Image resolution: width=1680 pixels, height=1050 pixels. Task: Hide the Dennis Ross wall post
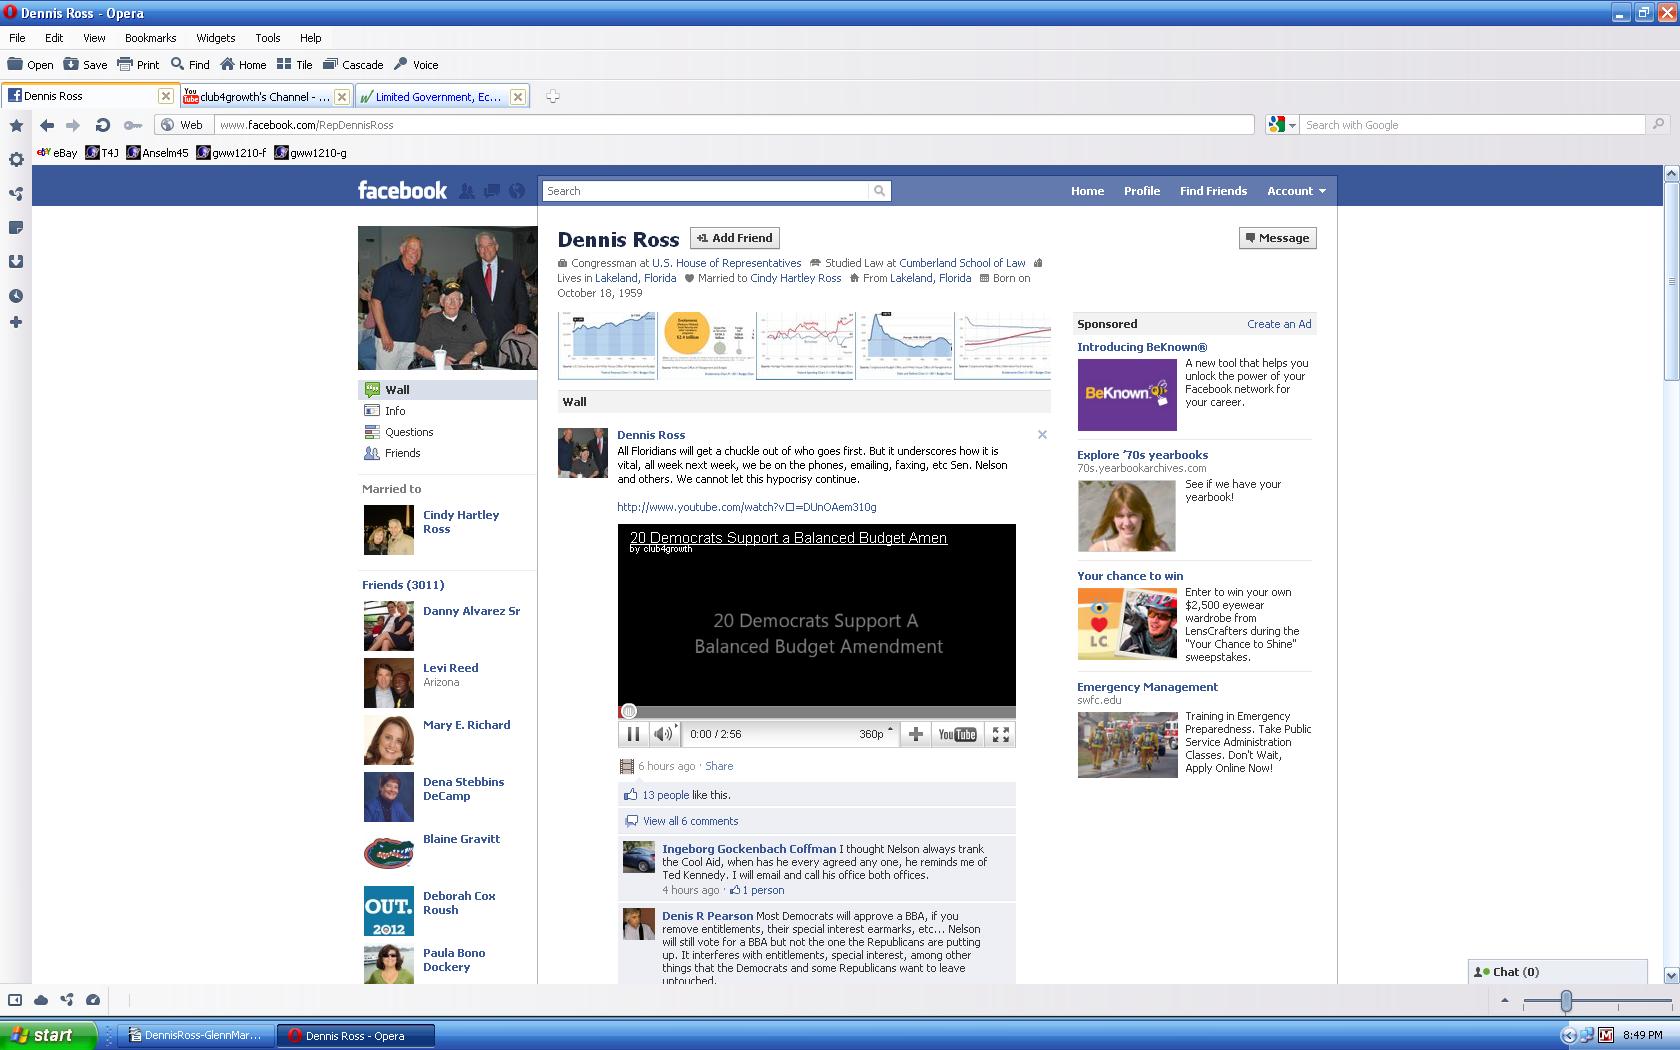point(1042,435)
